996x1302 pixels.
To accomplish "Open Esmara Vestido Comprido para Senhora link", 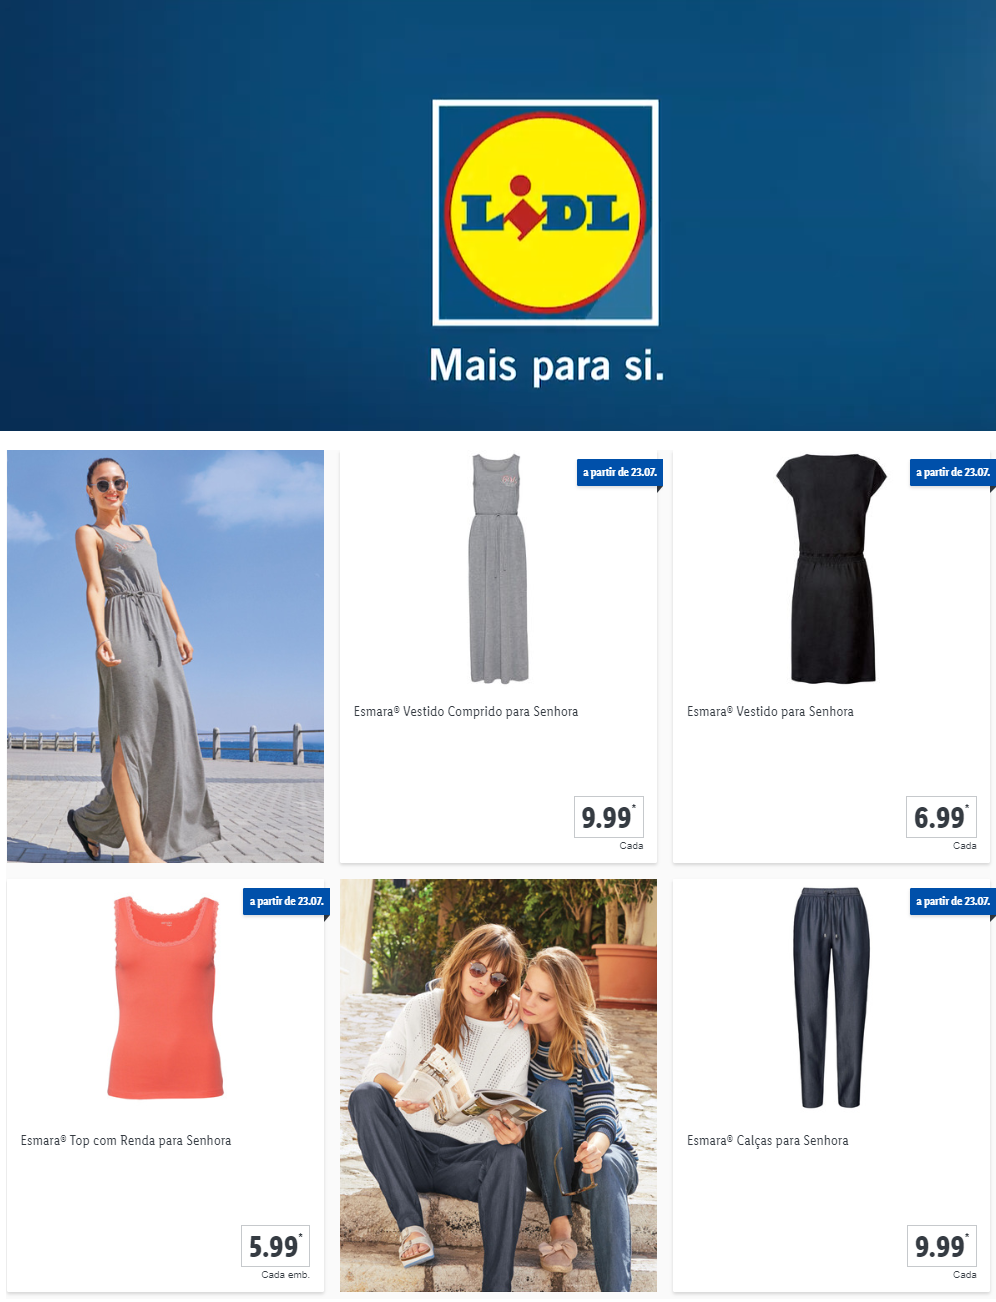I will [465, 712].
